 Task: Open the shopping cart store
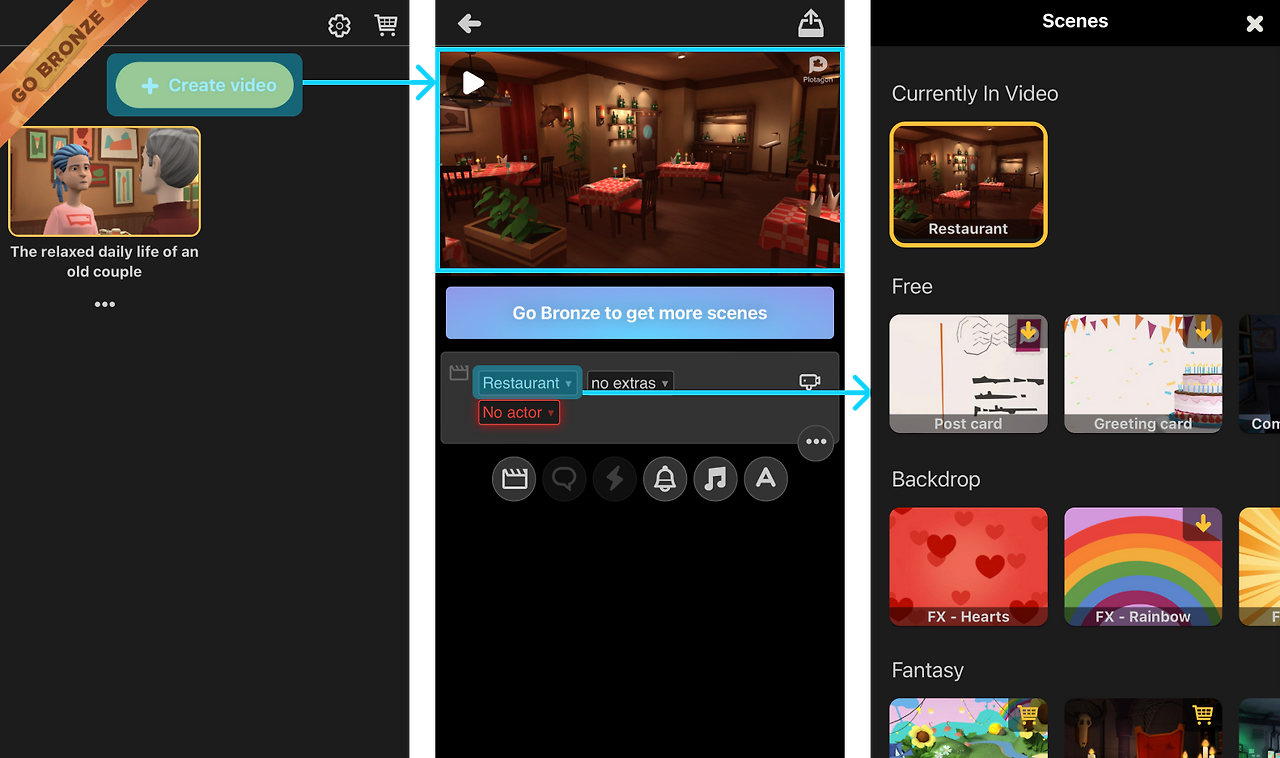tap(386, 25)
